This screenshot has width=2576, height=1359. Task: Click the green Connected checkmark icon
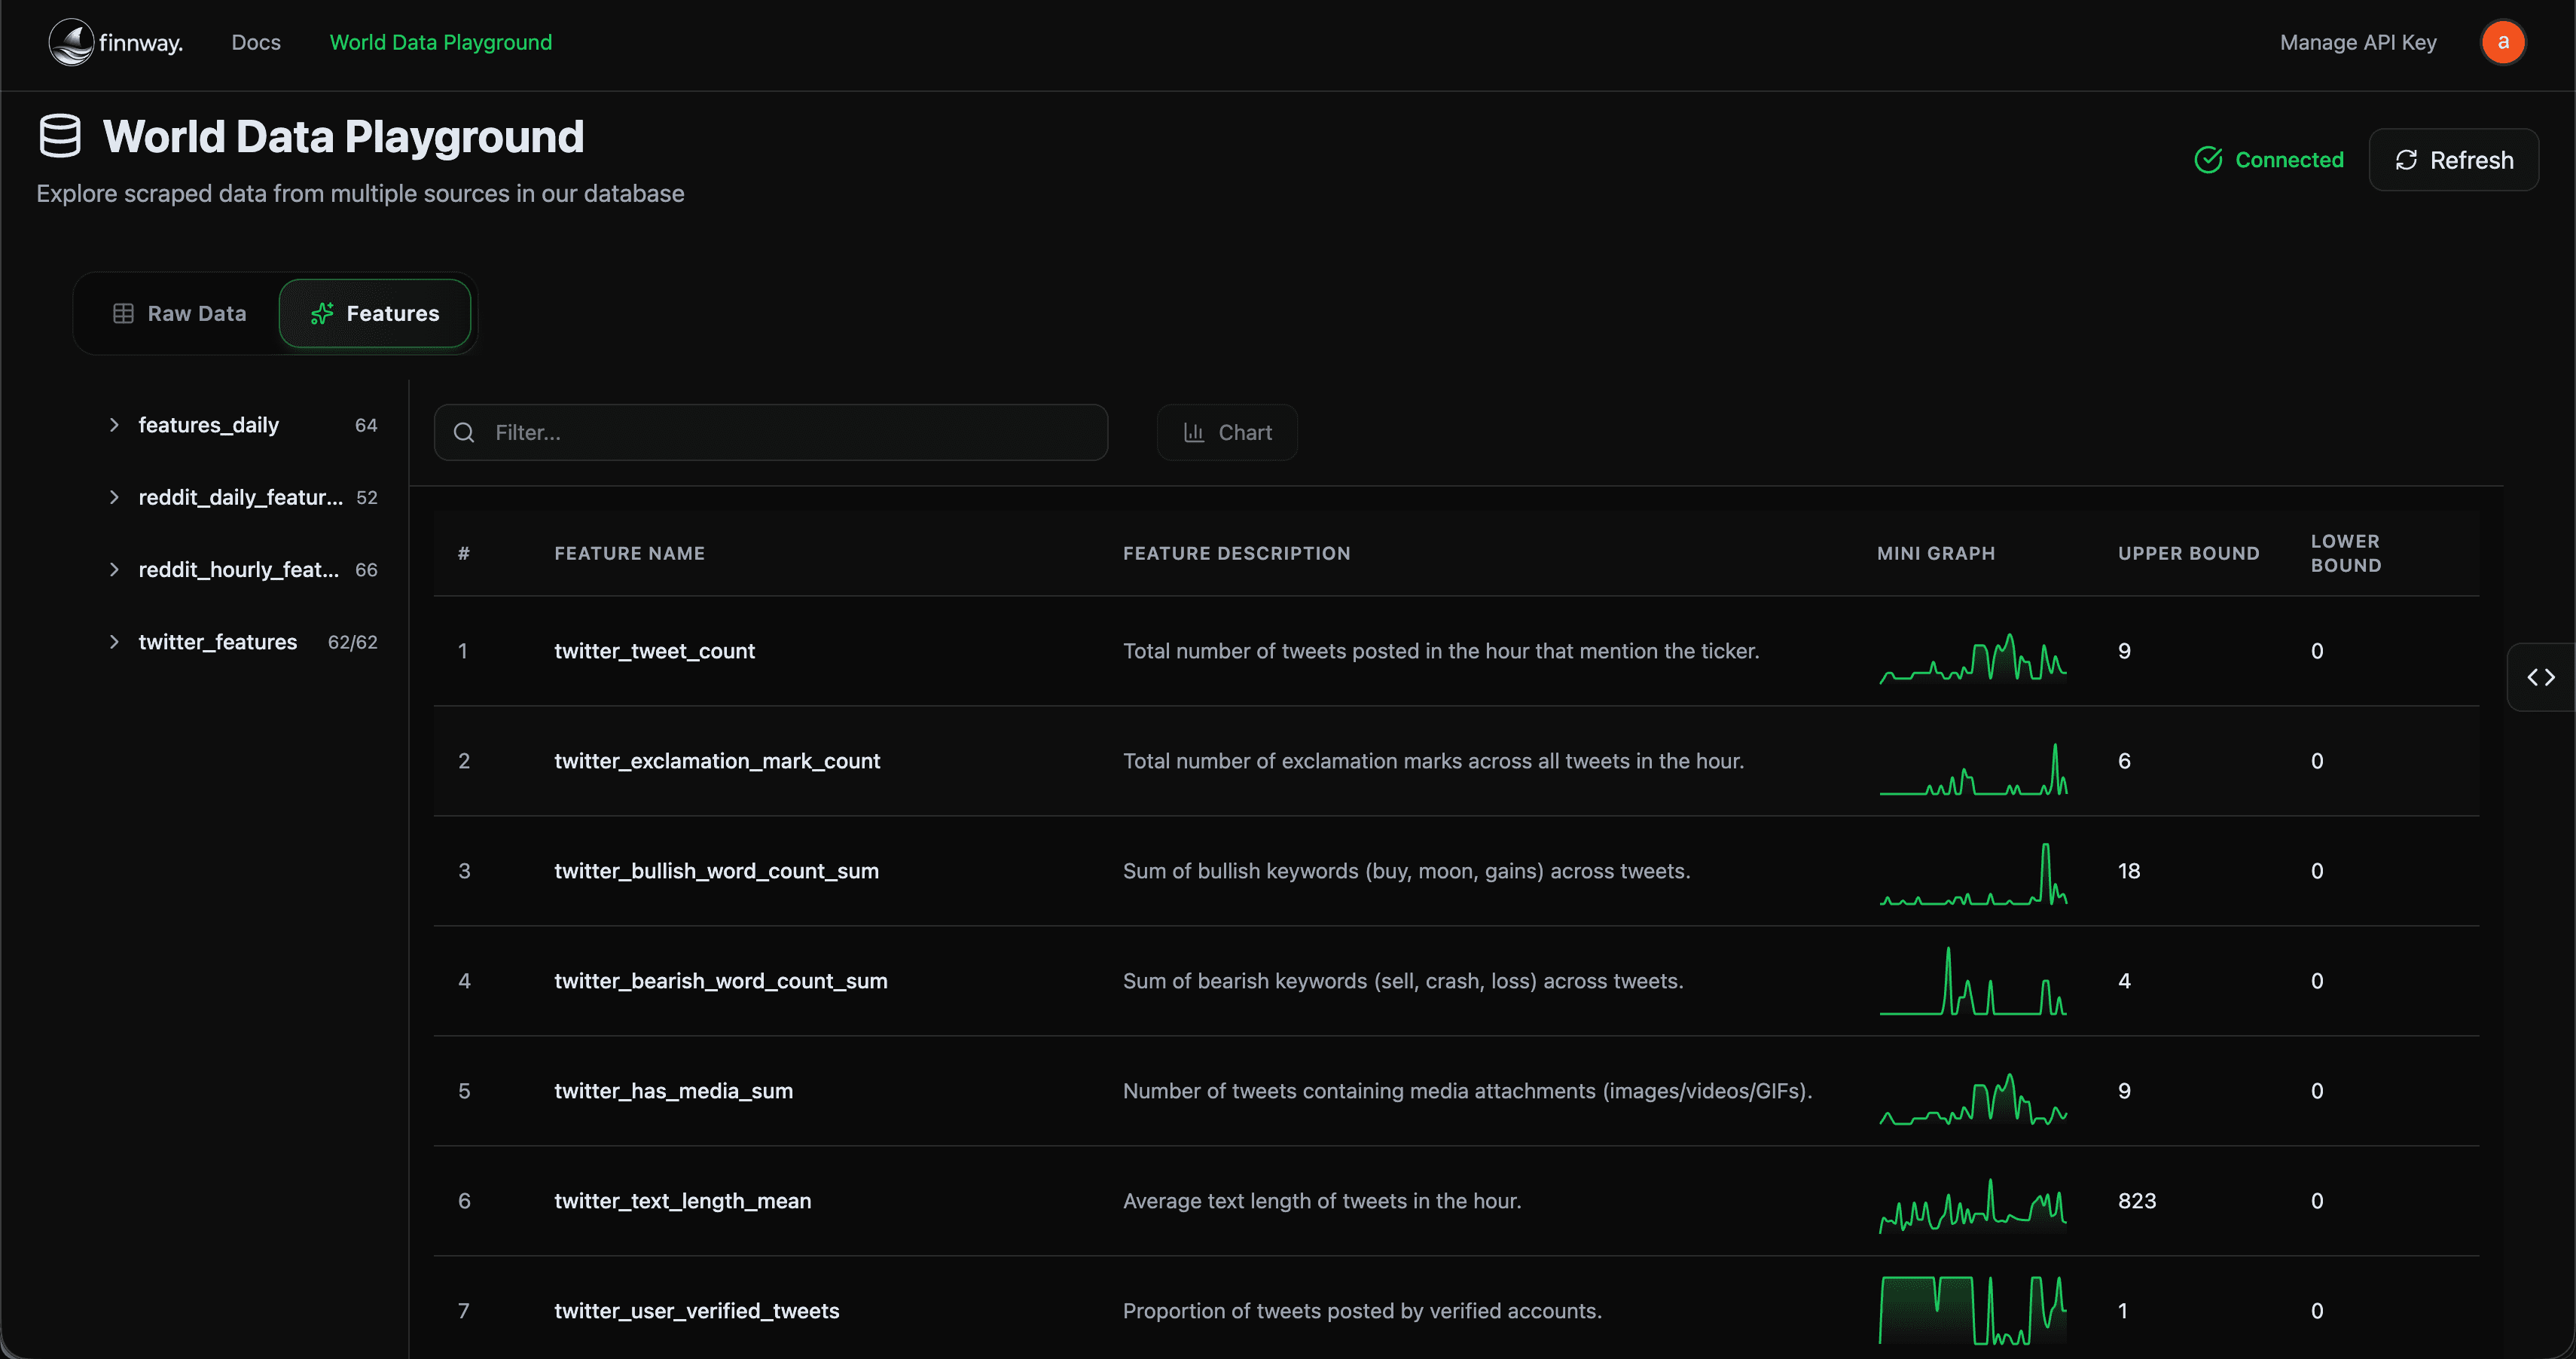point(2208,160)
